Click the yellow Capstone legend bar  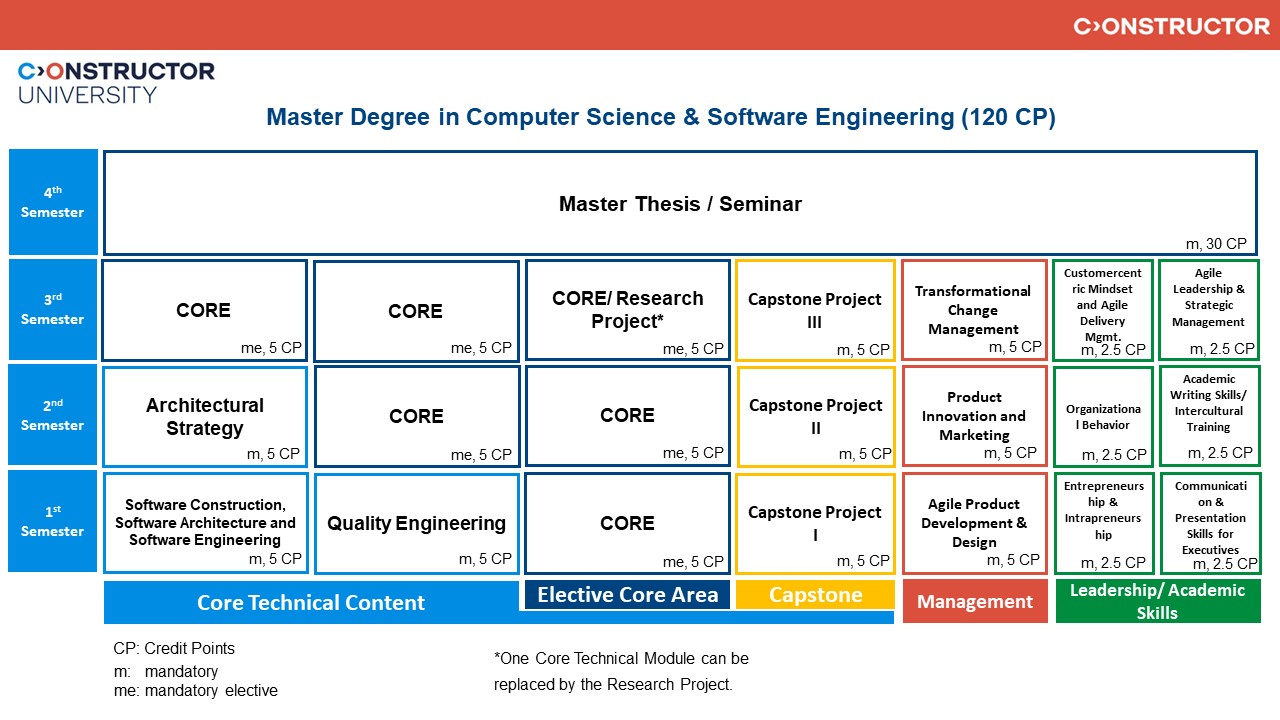(x=815, y=595)
